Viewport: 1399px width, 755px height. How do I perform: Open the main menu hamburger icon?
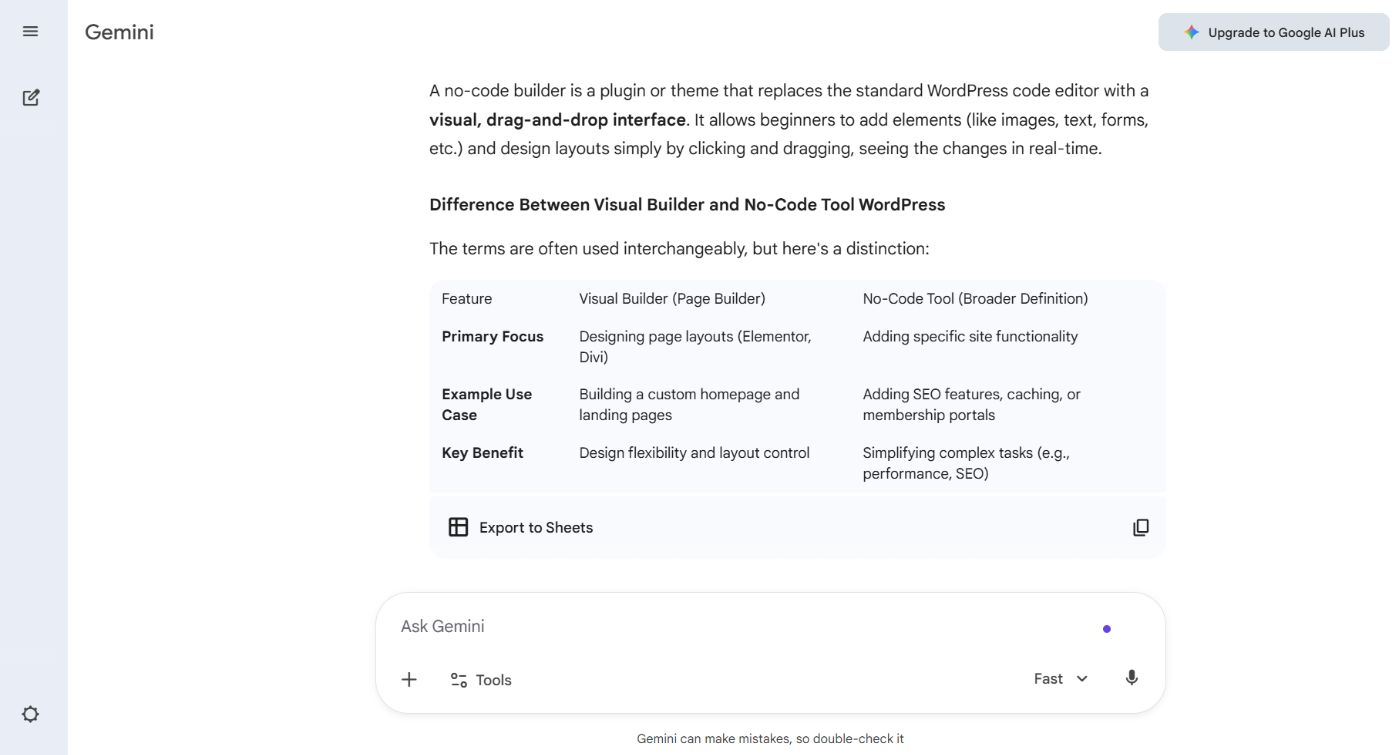(x=31, y=32)
